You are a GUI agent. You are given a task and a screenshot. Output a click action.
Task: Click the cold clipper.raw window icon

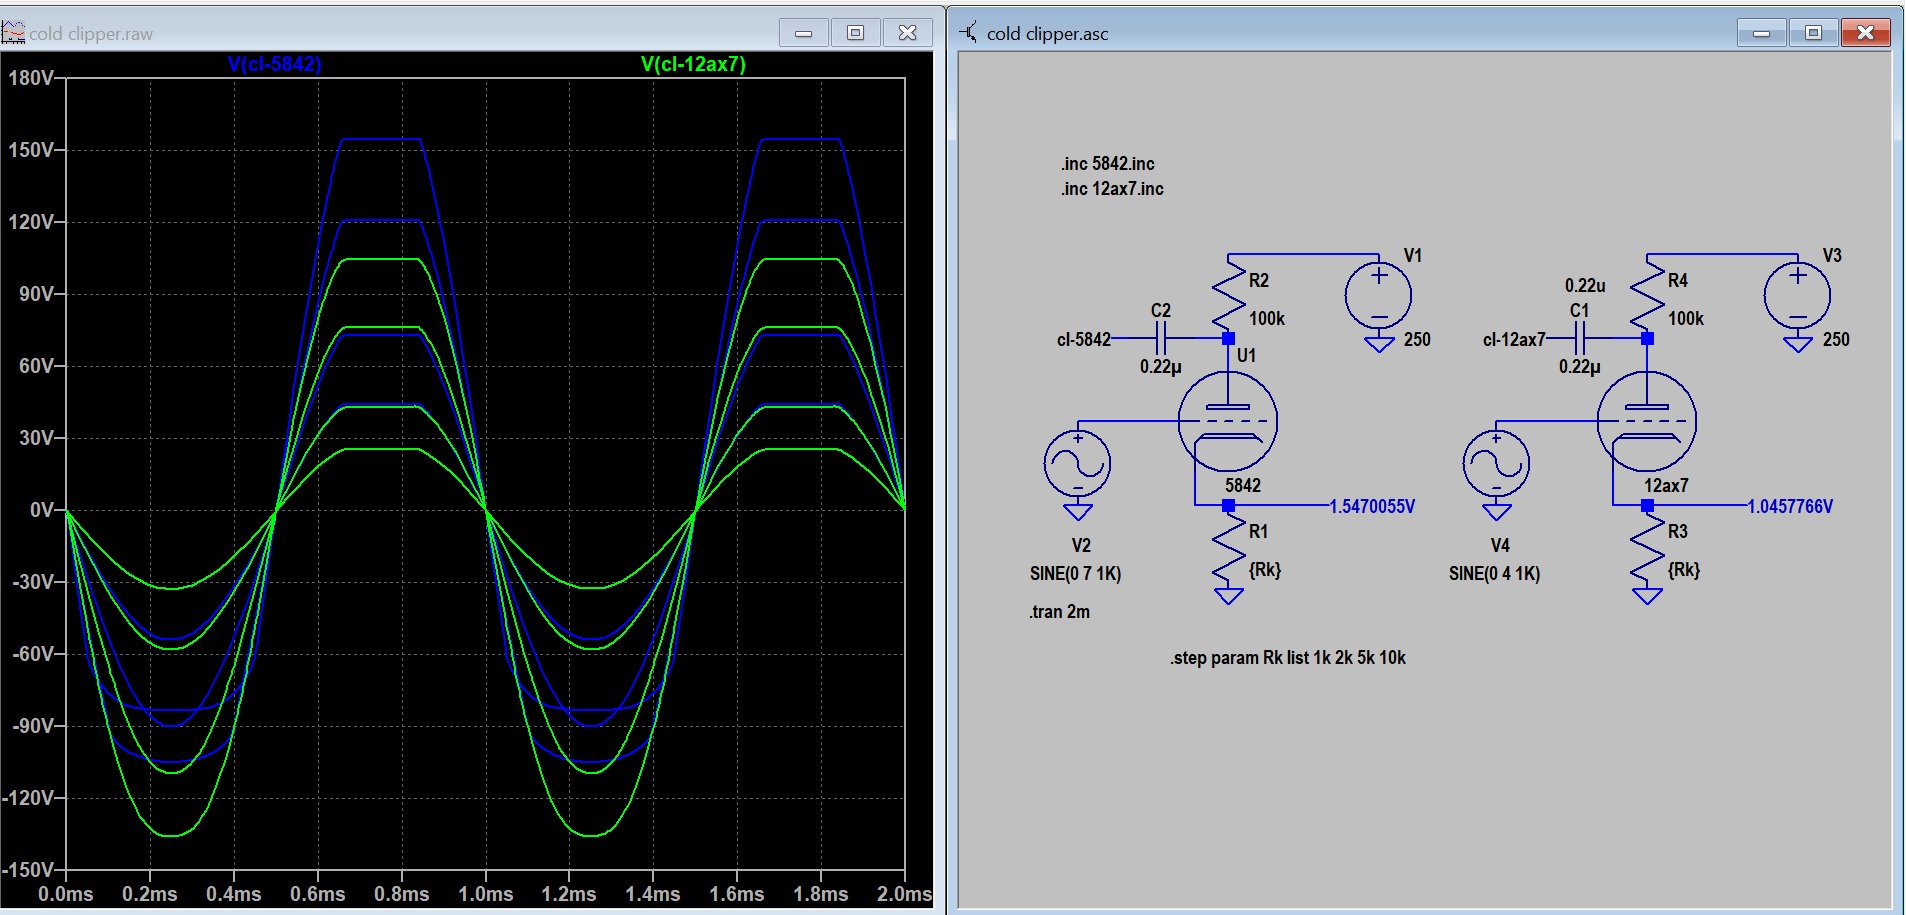click(x=13, y=33)
